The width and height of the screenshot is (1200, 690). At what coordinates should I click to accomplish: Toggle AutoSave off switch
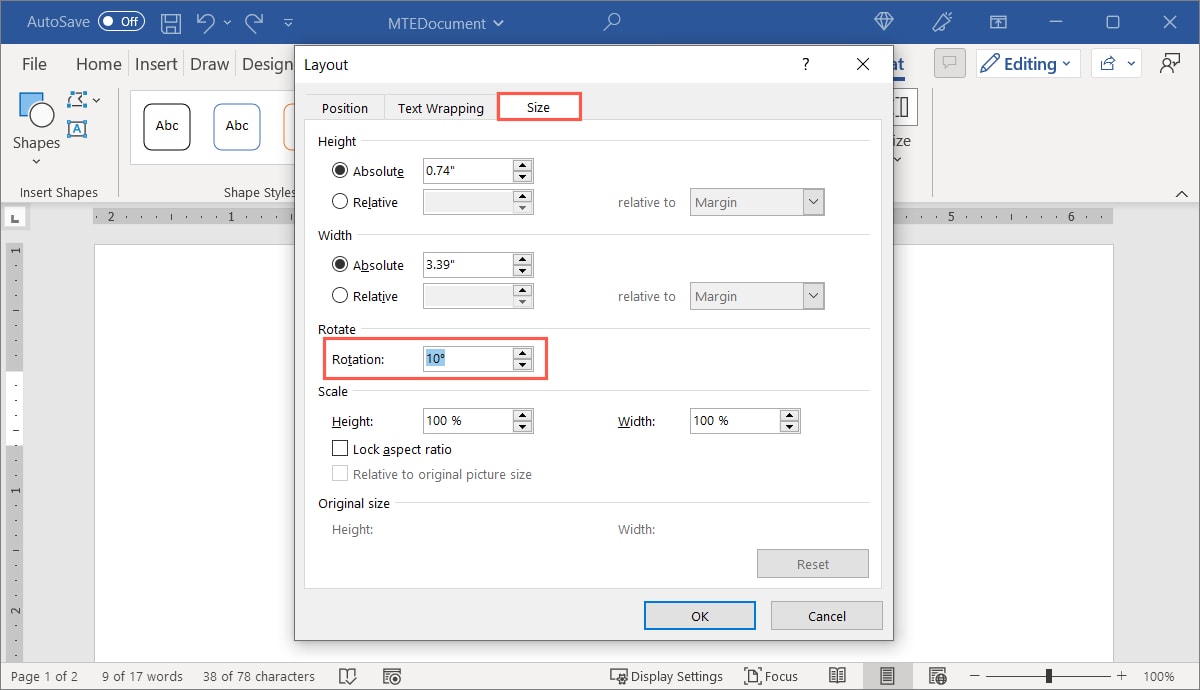(120, 21)
